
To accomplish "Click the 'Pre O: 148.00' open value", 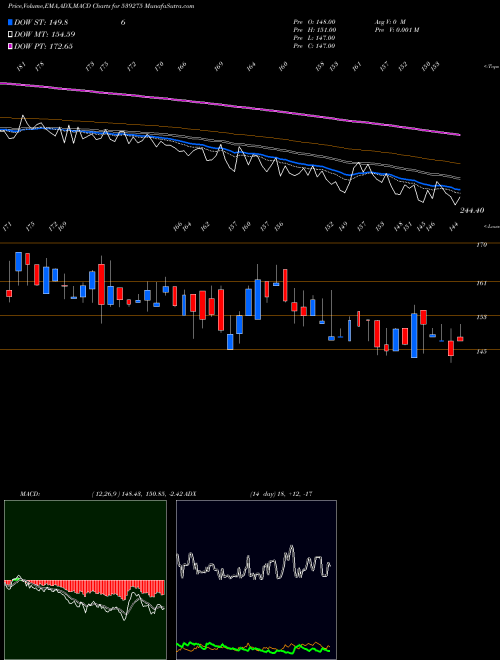I will tap(314, 22).
